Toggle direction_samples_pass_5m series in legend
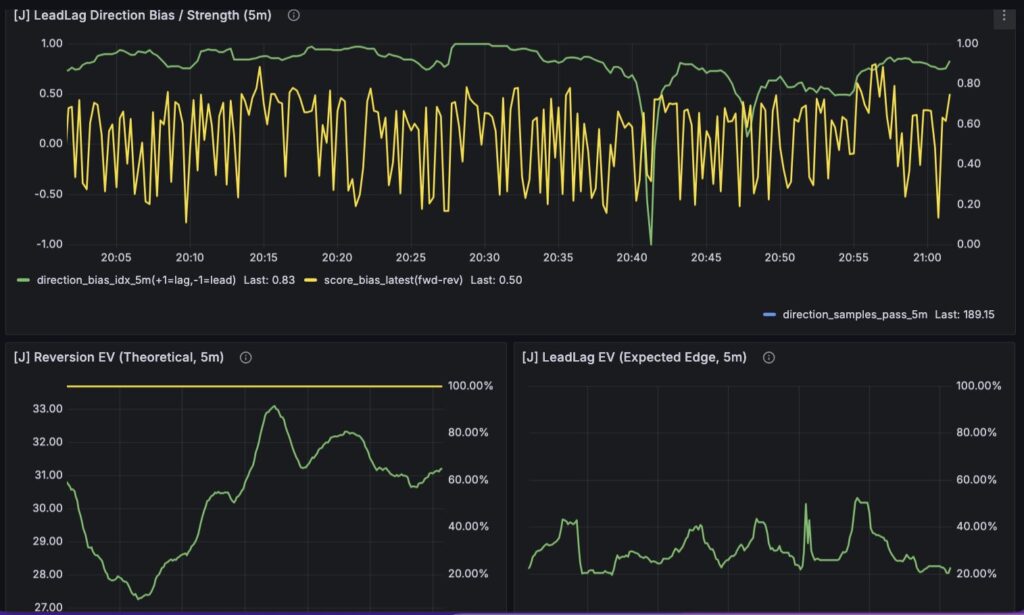 [855, 315]
